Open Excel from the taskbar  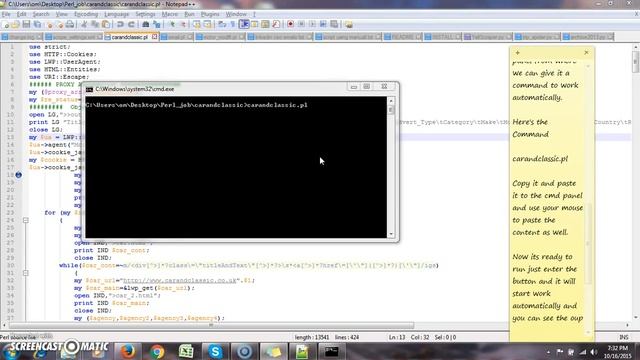(186, 351)
